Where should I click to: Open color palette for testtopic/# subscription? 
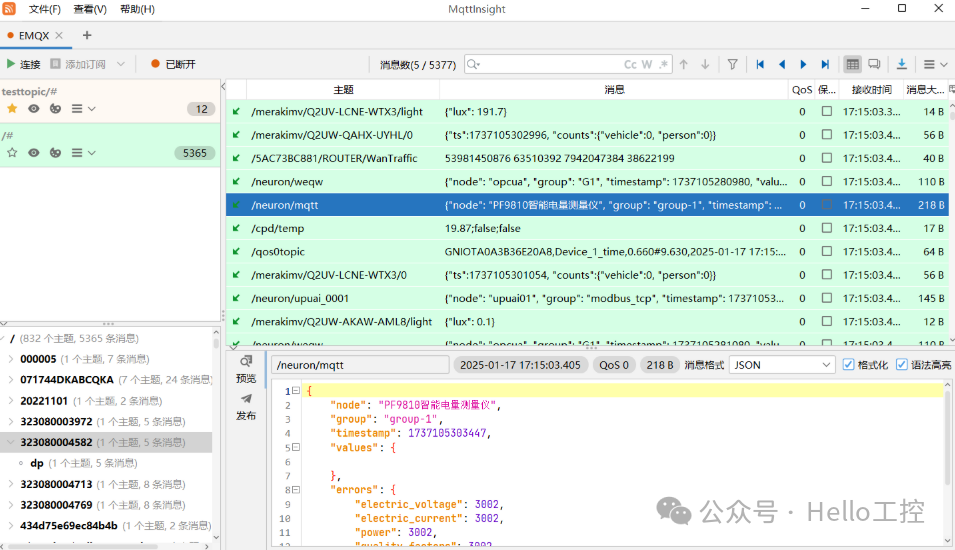pyautogui.click(x=55, y=108)
